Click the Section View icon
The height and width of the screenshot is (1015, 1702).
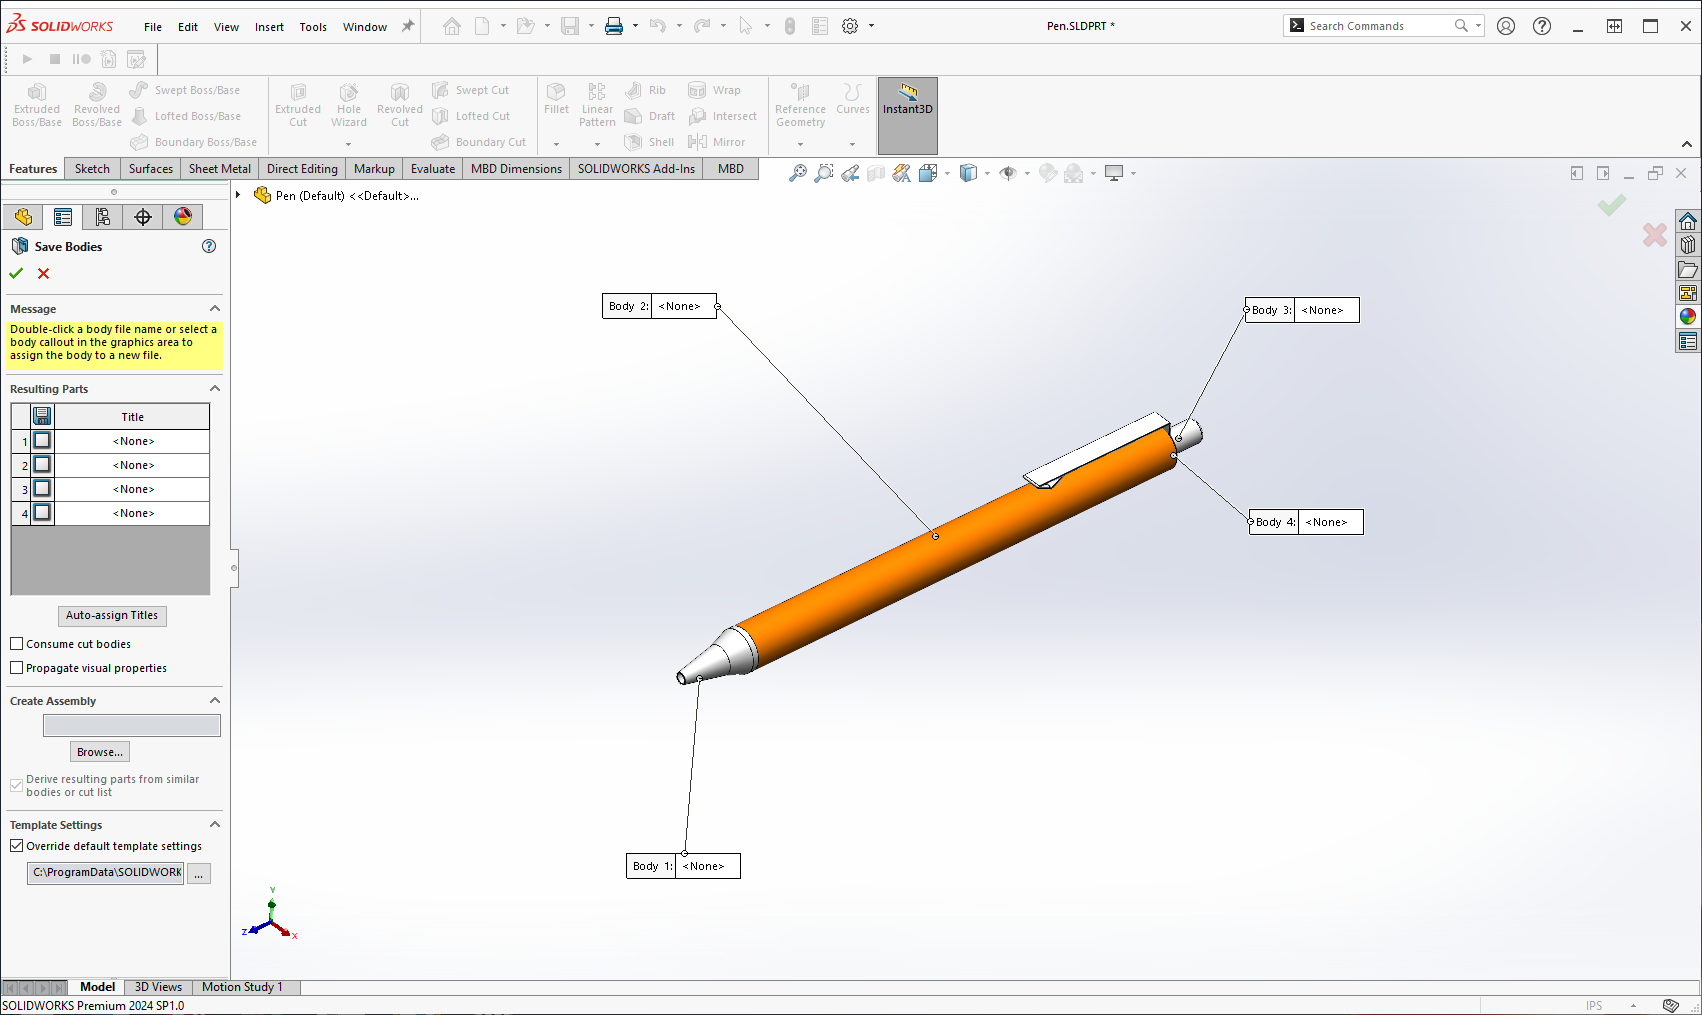click(x=876, y=173)
